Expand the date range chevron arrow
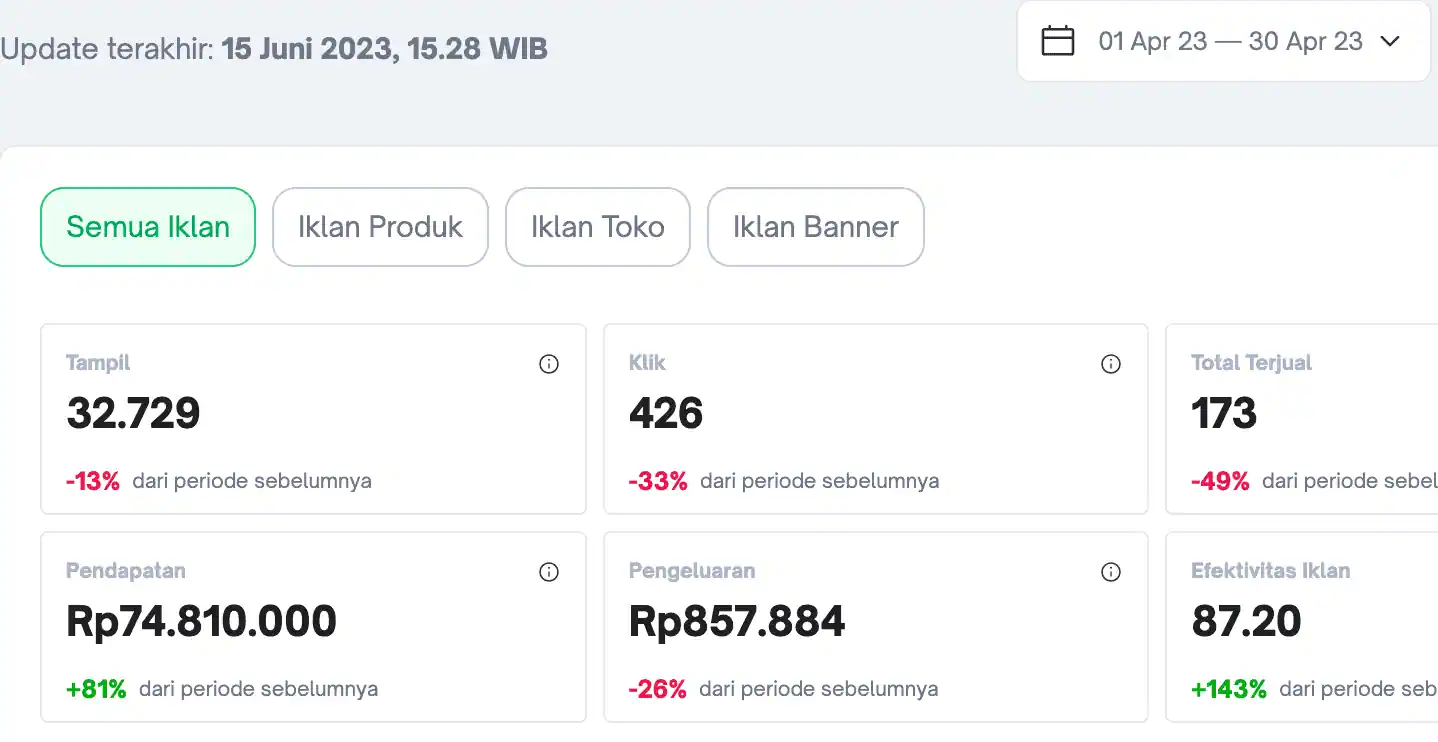 point(1390,41)
